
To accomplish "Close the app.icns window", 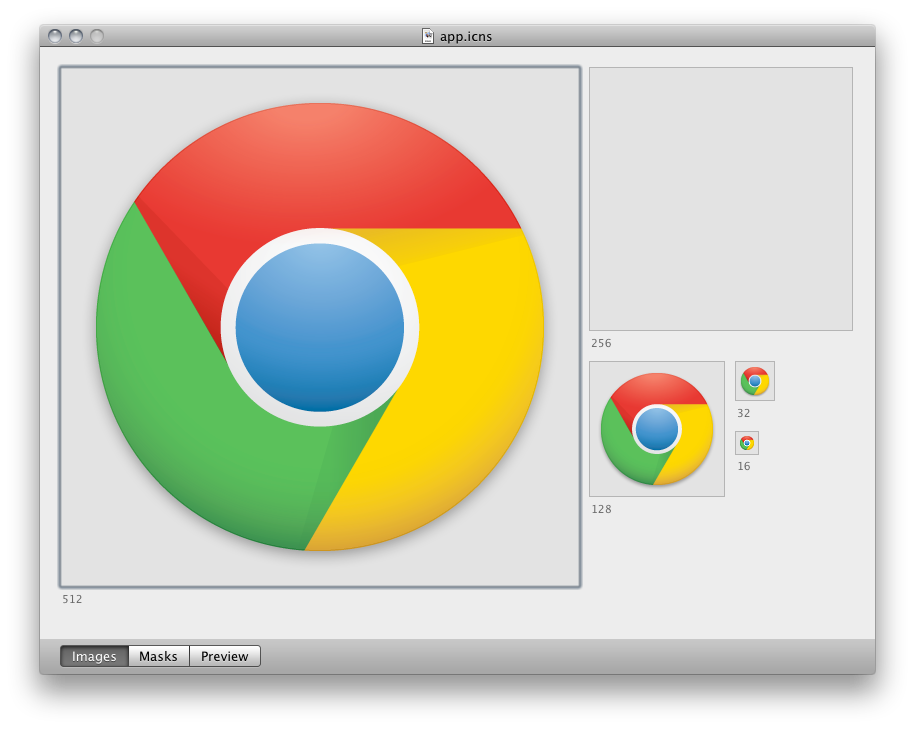I will point(55,36).
